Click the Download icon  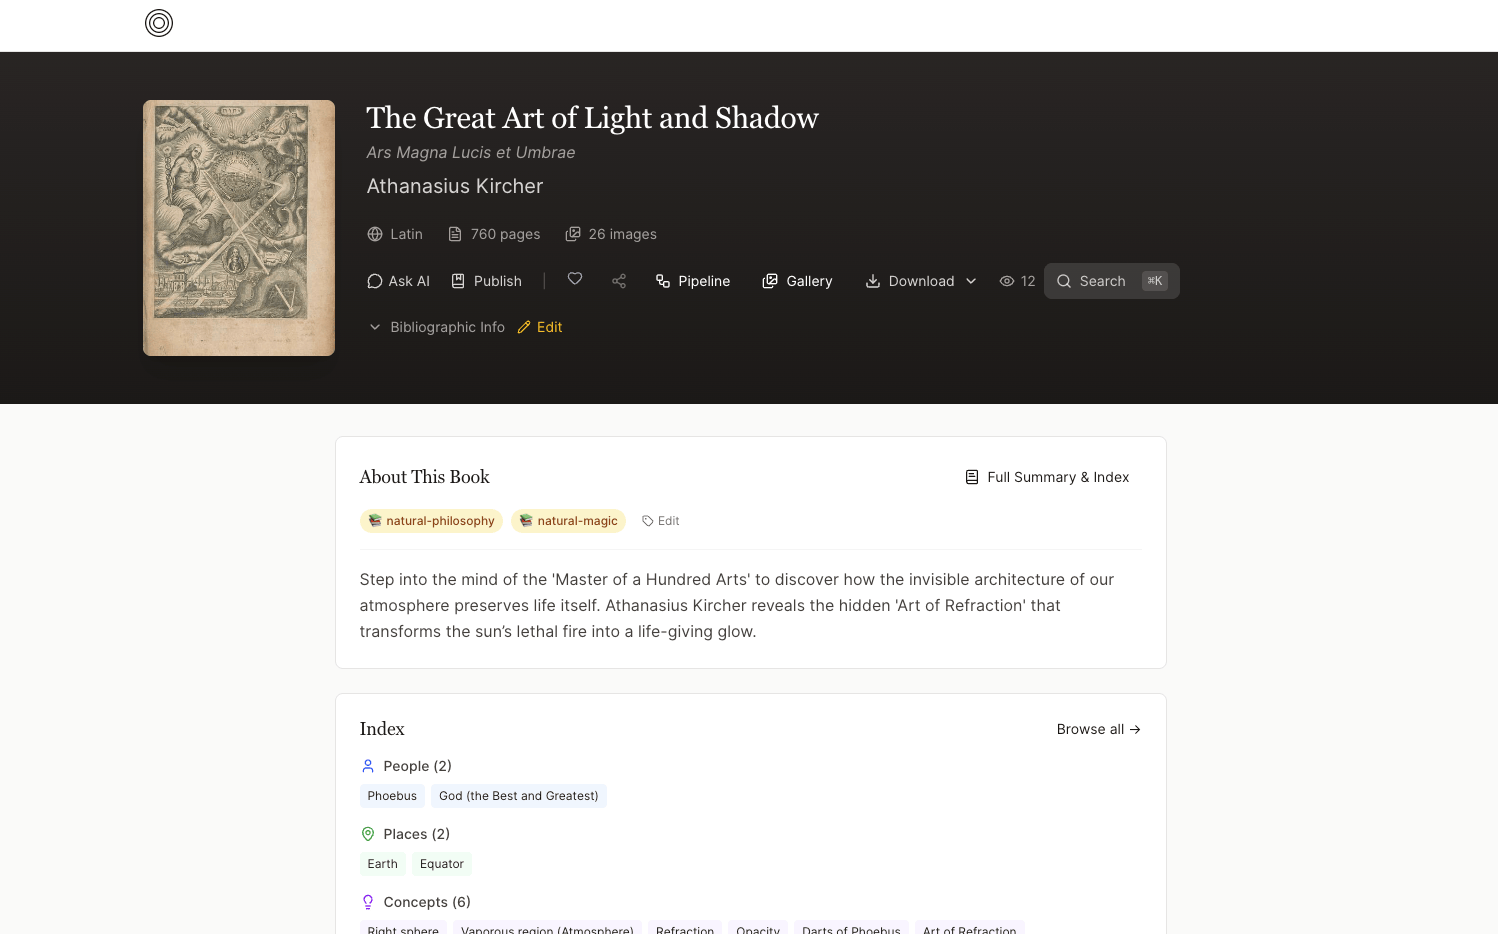click(874, 281)
